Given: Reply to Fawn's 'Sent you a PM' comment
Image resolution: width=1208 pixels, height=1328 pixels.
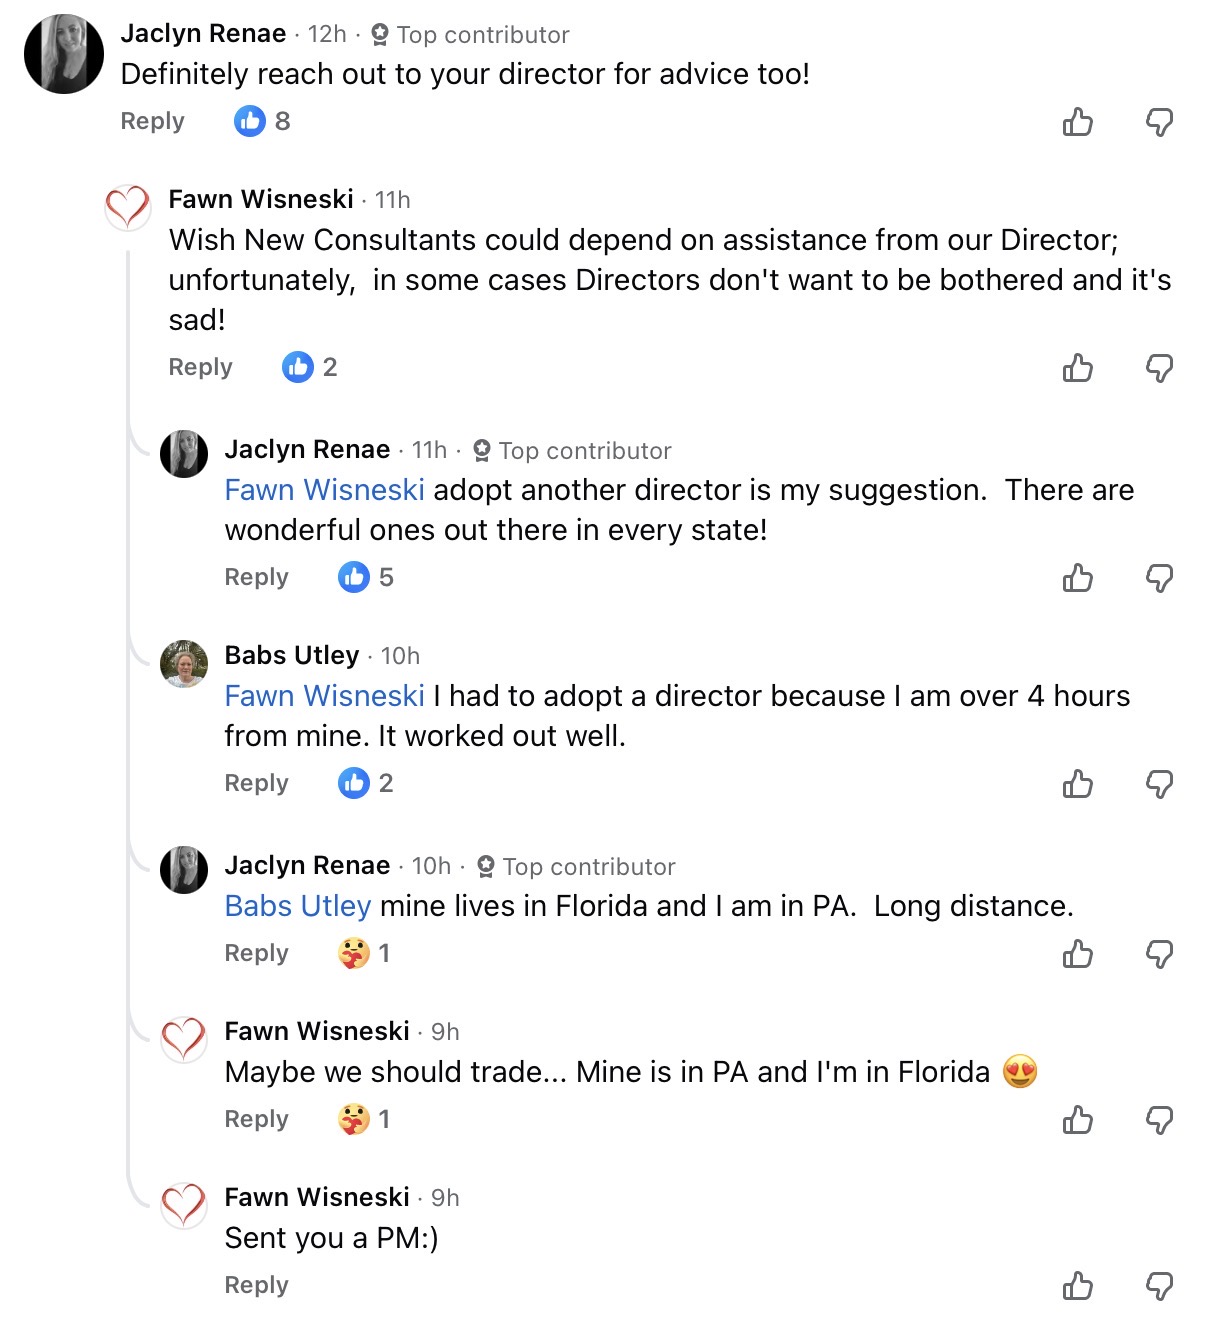Looking at the screenshot, I should [256, 1285].
